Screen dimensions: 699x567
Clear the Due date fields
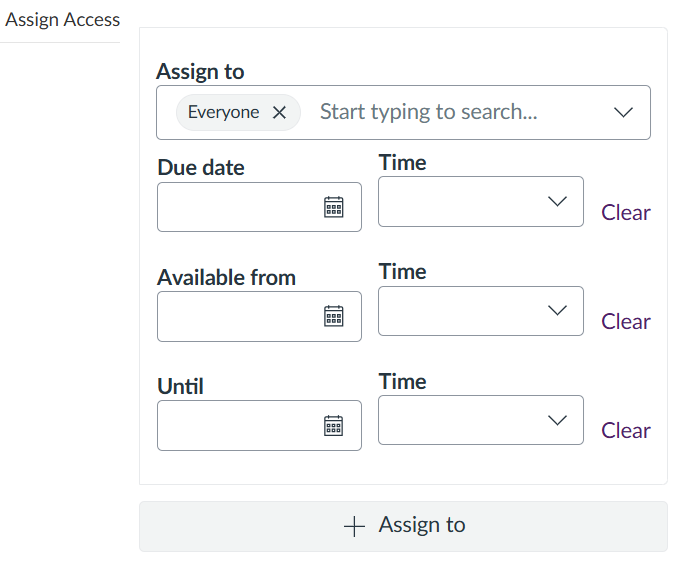click(x=625, y=213)
